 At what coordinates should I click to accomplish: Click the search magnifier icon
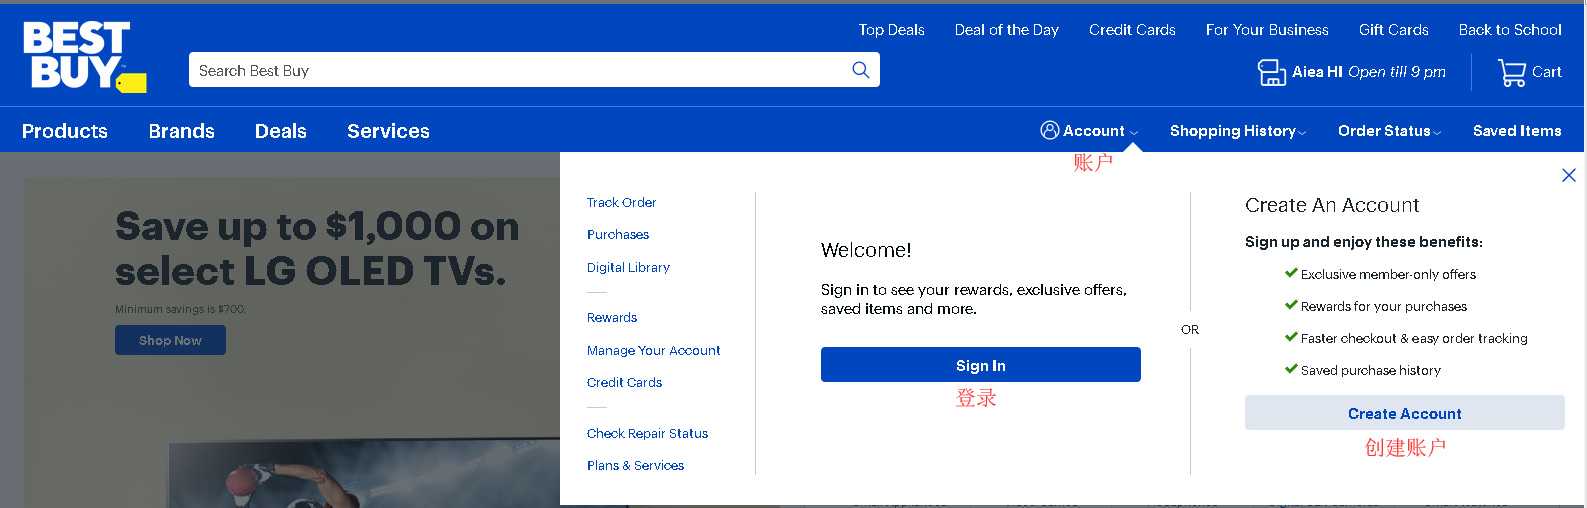pos(860,70)
